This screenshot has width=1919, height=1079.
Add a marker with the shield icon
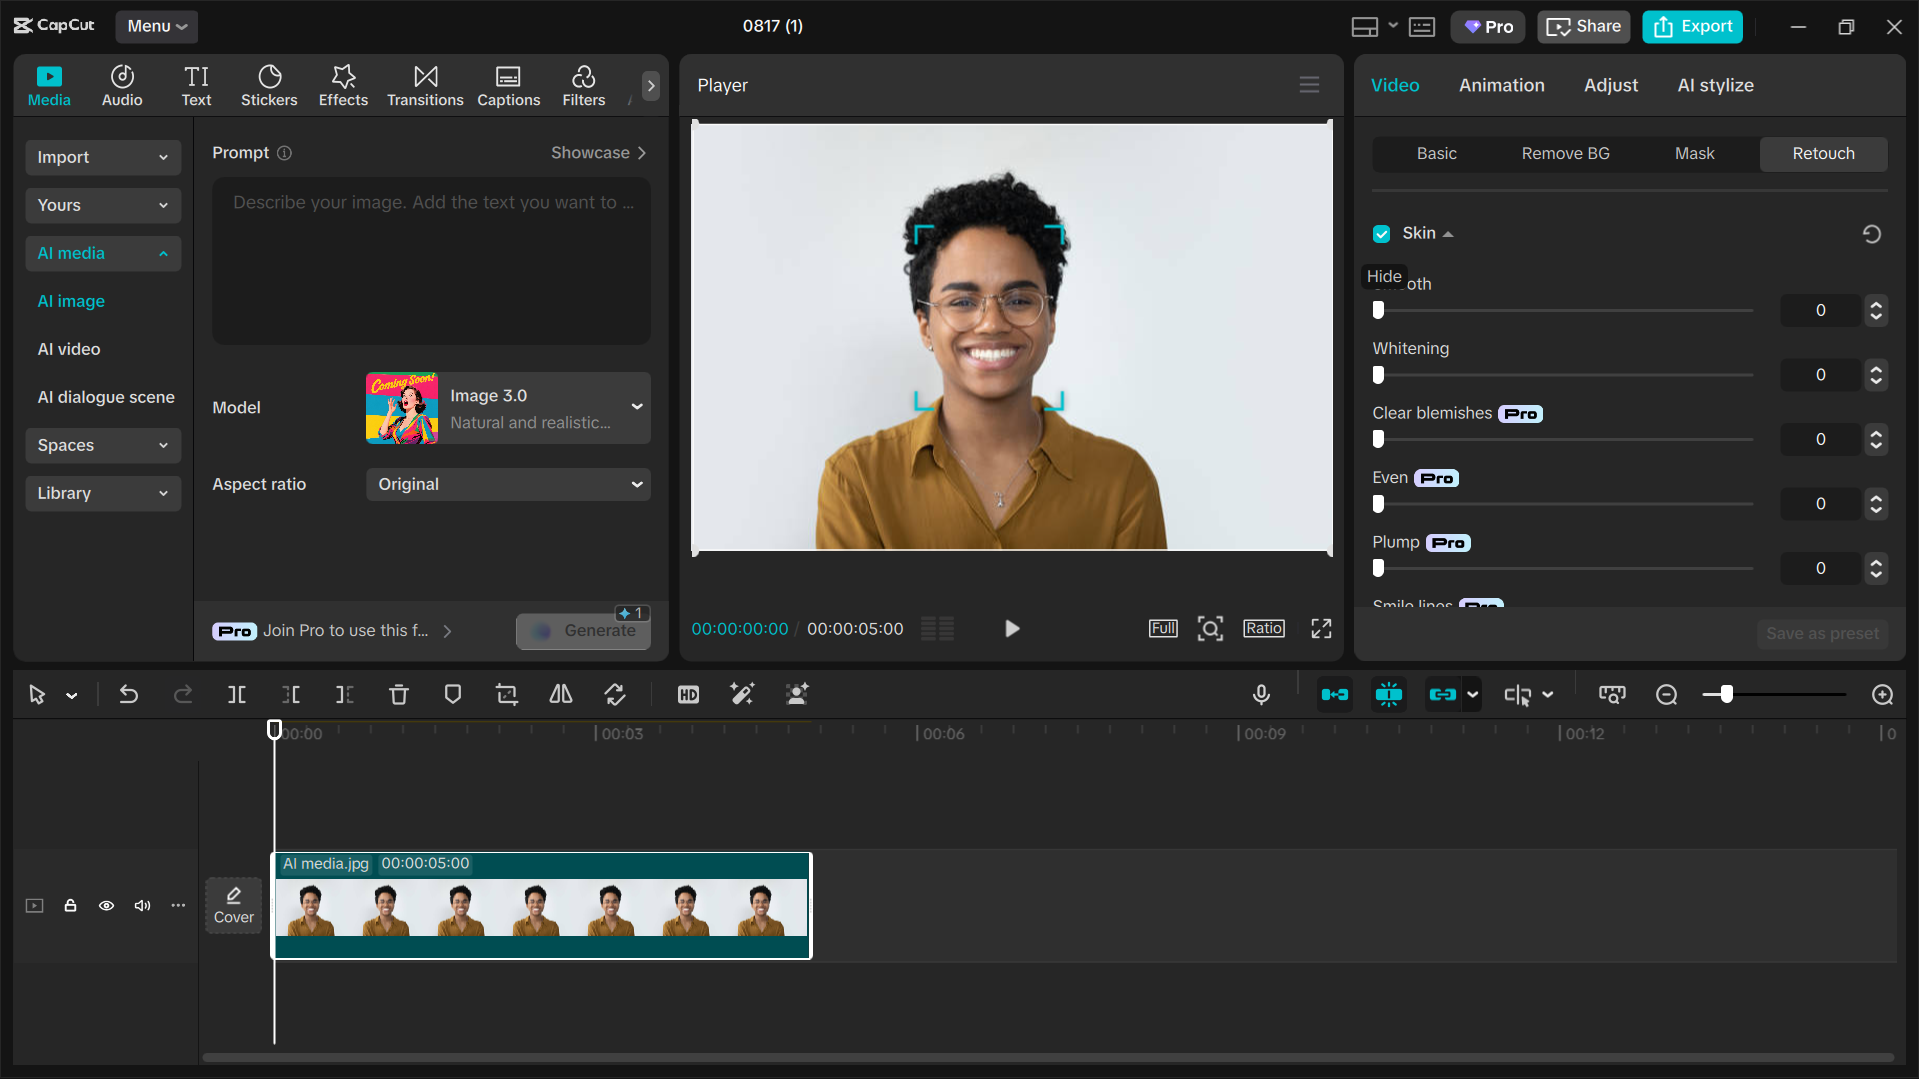453,694
